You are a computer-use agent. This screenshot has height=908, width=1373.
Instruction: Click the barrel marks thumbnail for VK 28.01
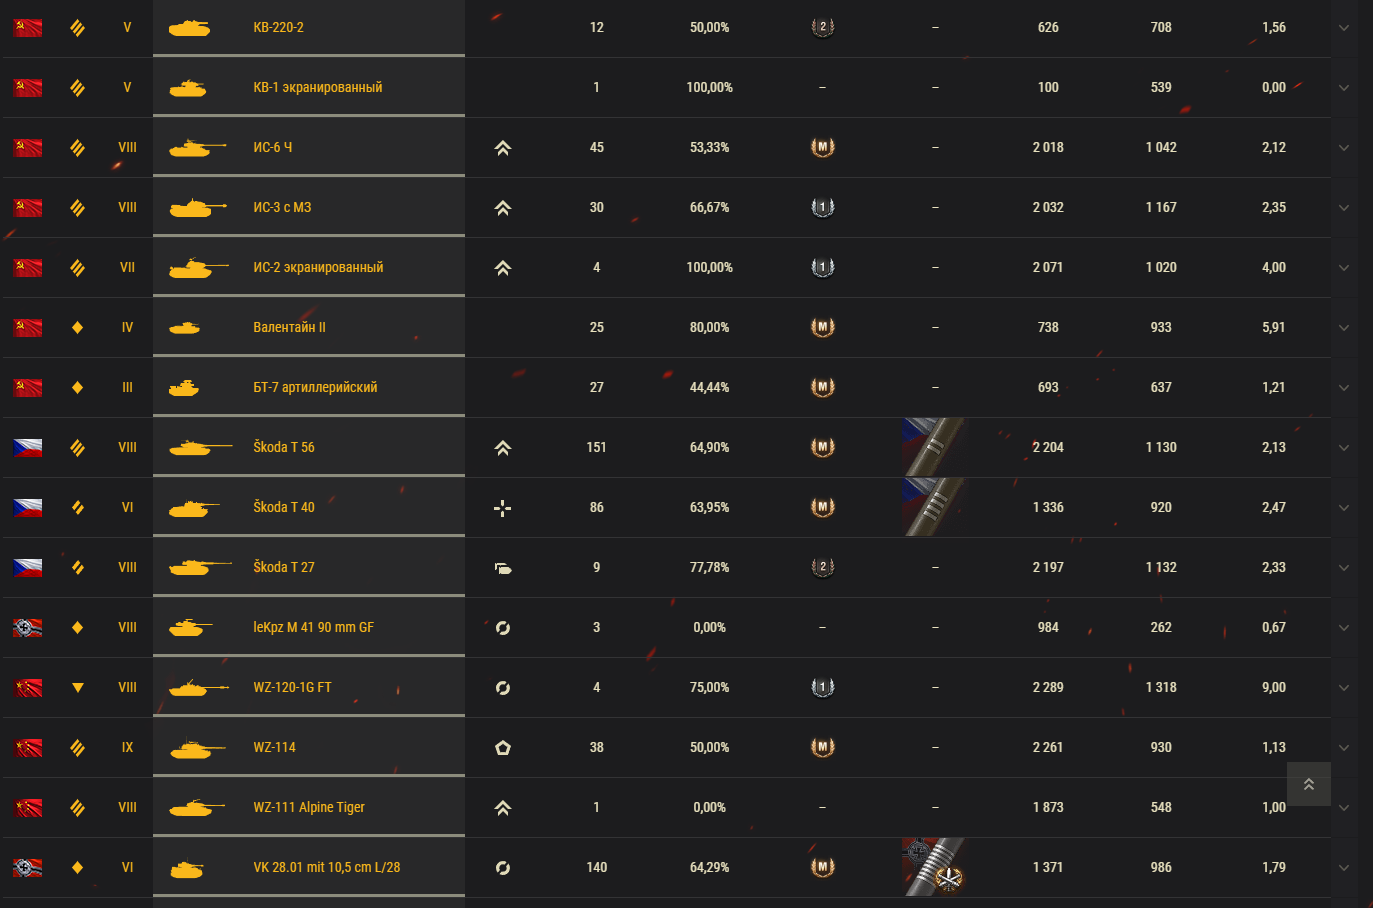coord(935,867)
